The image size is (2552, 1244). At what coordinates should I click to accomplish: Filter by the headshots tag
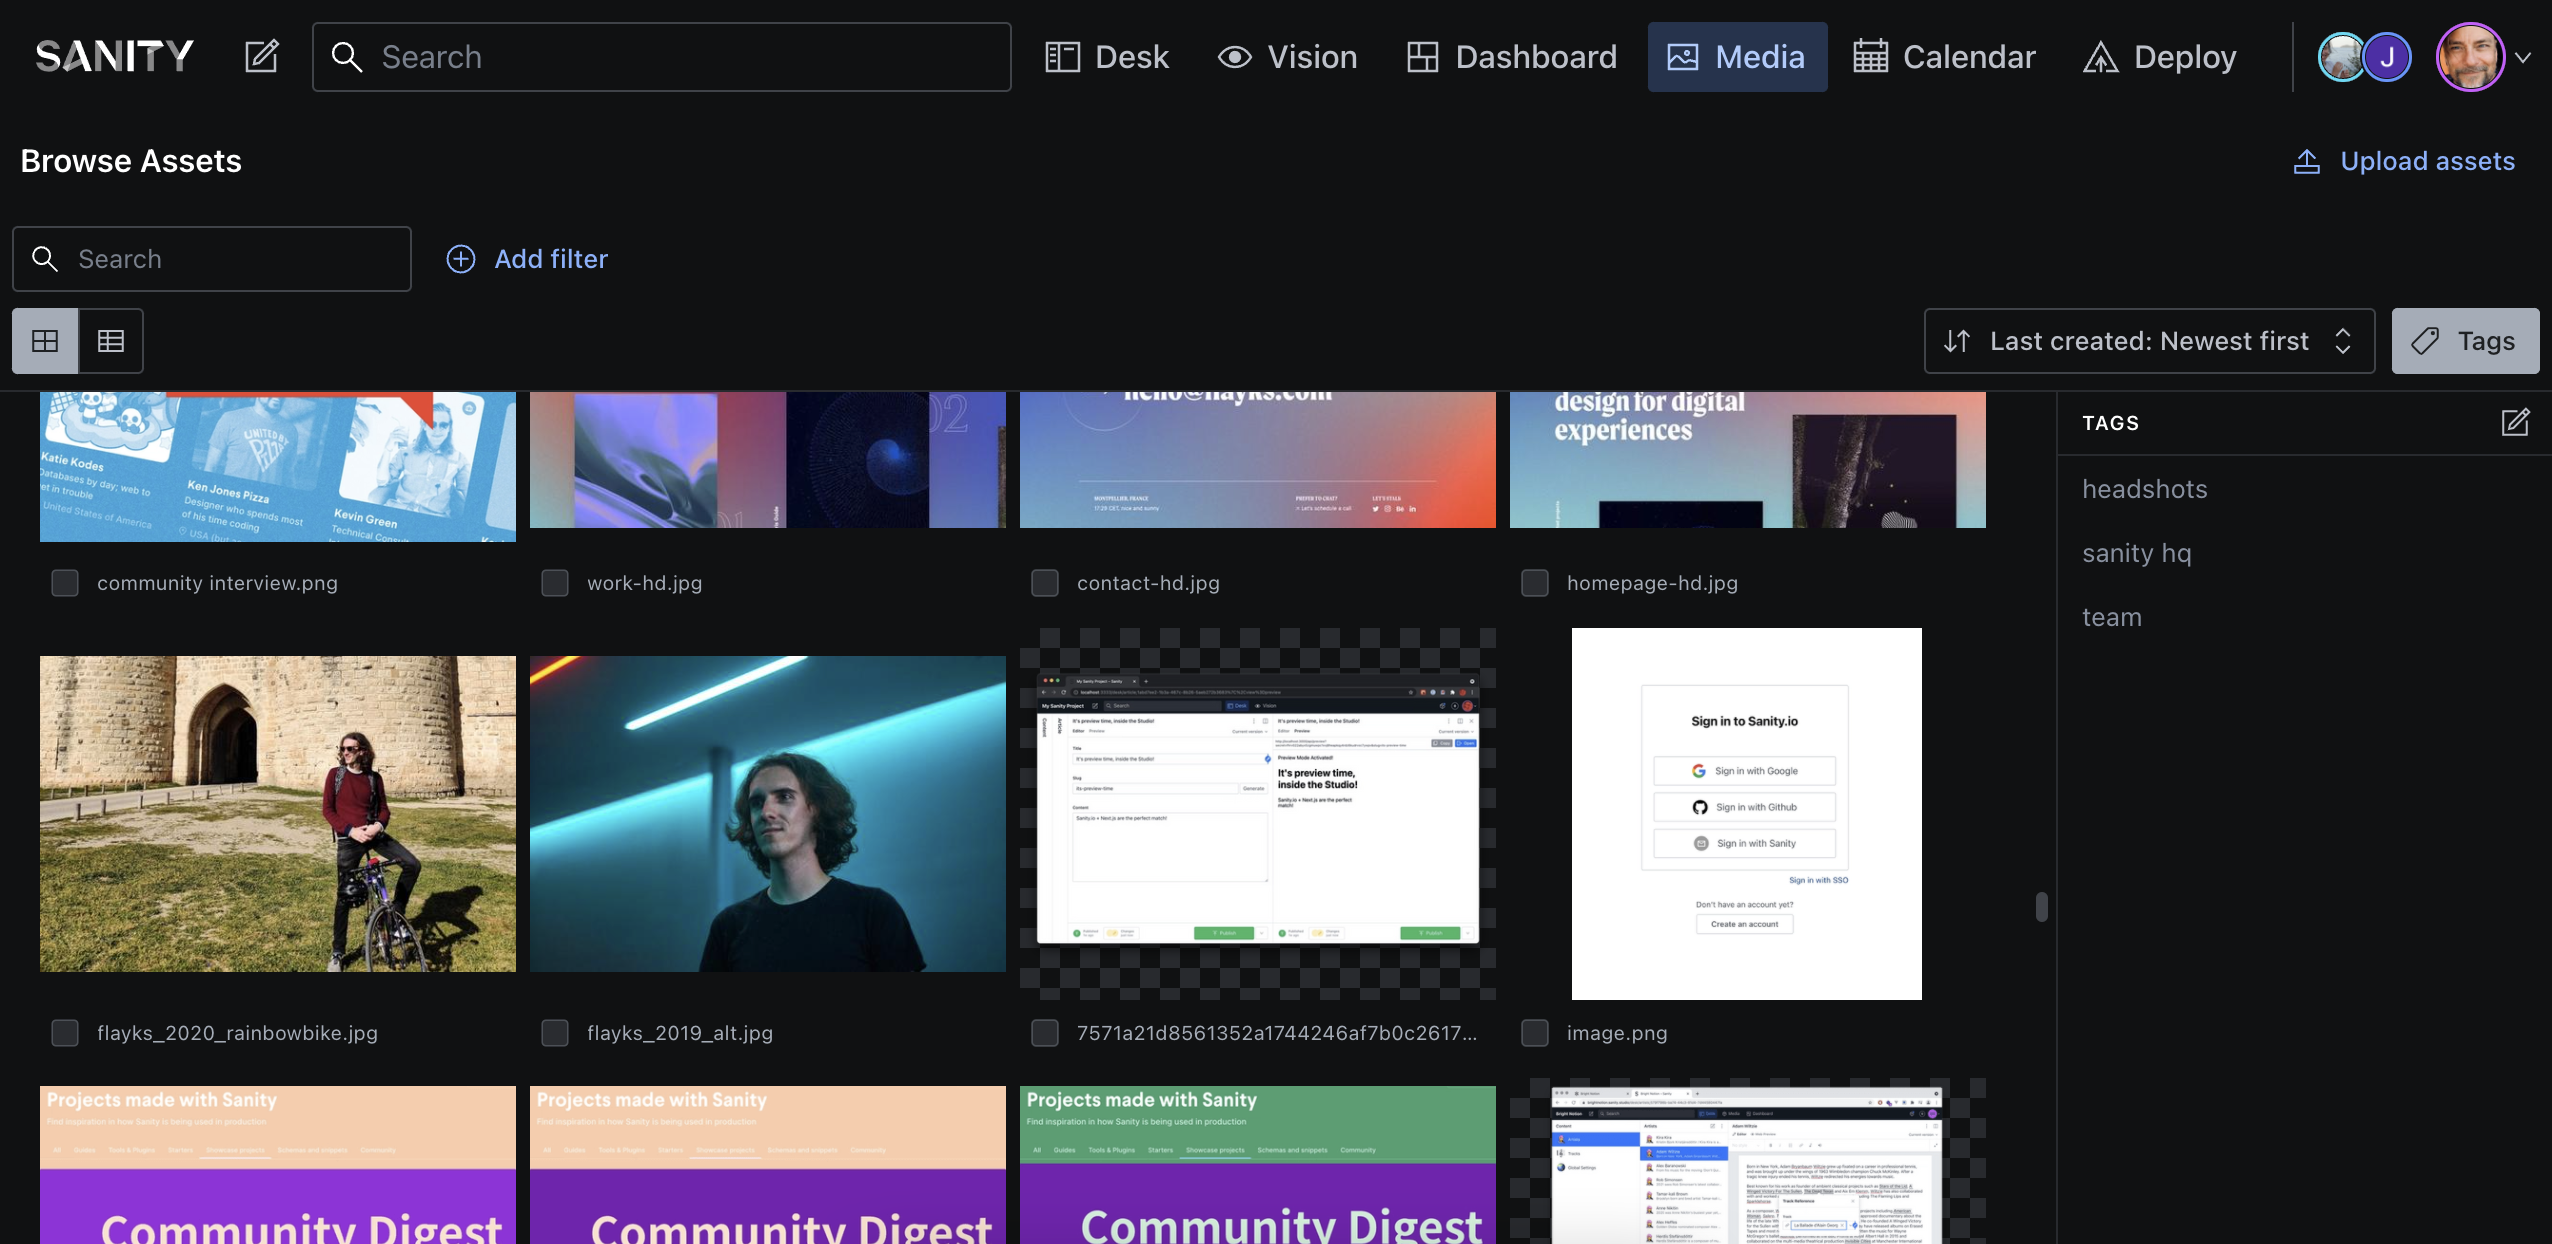click(x=2144, y=489)
